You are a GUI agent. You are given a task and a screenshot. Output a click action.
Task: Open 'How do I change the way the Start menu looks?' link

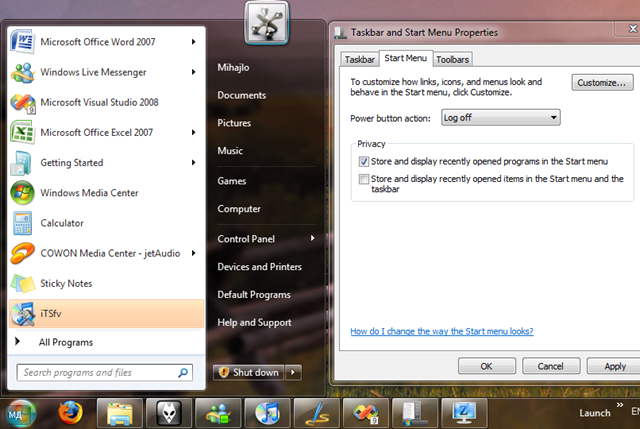pyautogui.click(x=442, y=331)
